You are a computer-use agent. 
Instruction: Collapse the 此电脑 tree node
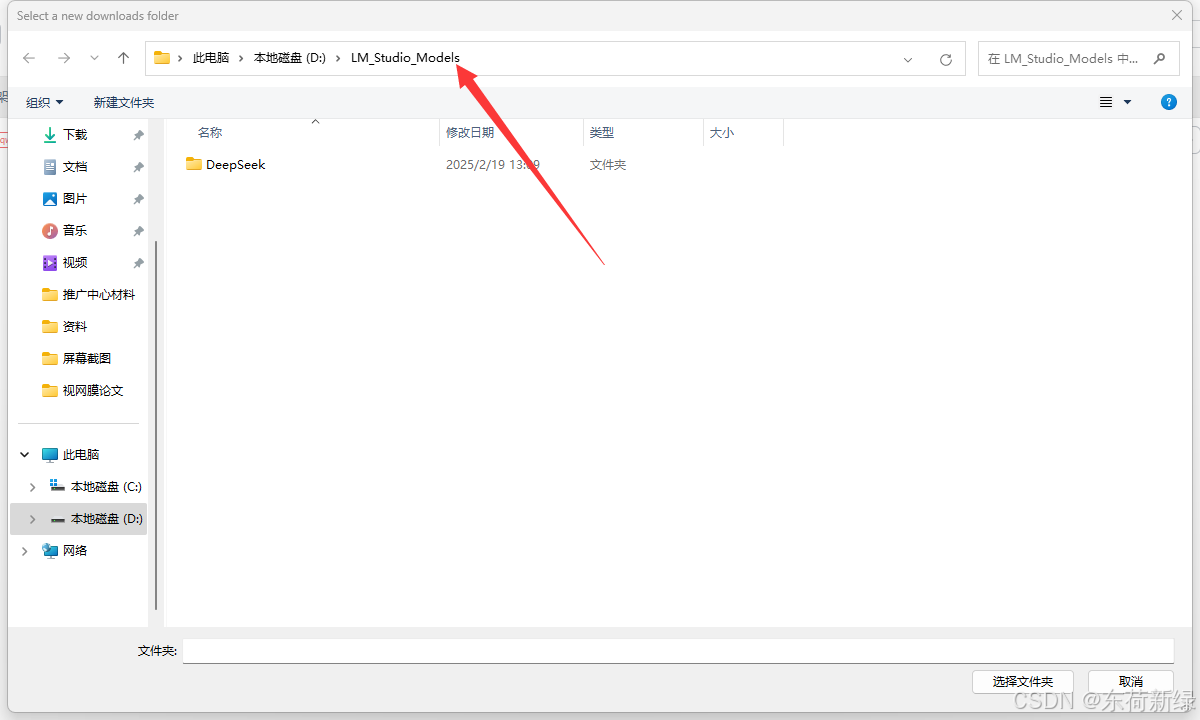25,454
